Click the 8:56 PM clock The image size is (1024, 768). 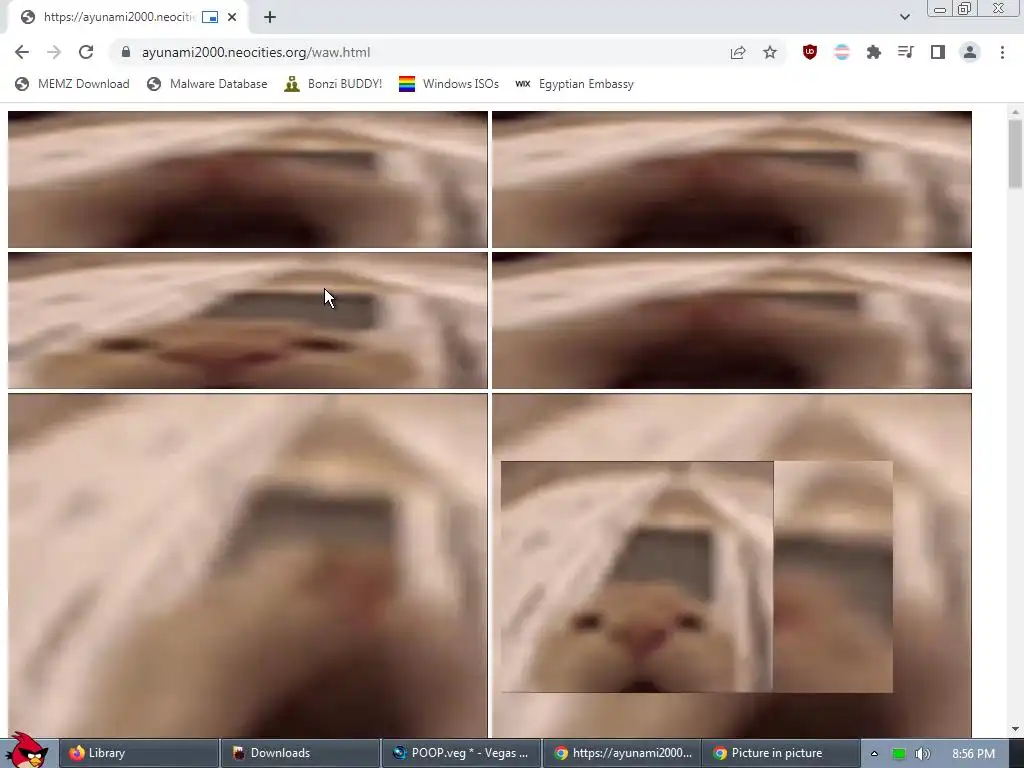tap(973, 754)
